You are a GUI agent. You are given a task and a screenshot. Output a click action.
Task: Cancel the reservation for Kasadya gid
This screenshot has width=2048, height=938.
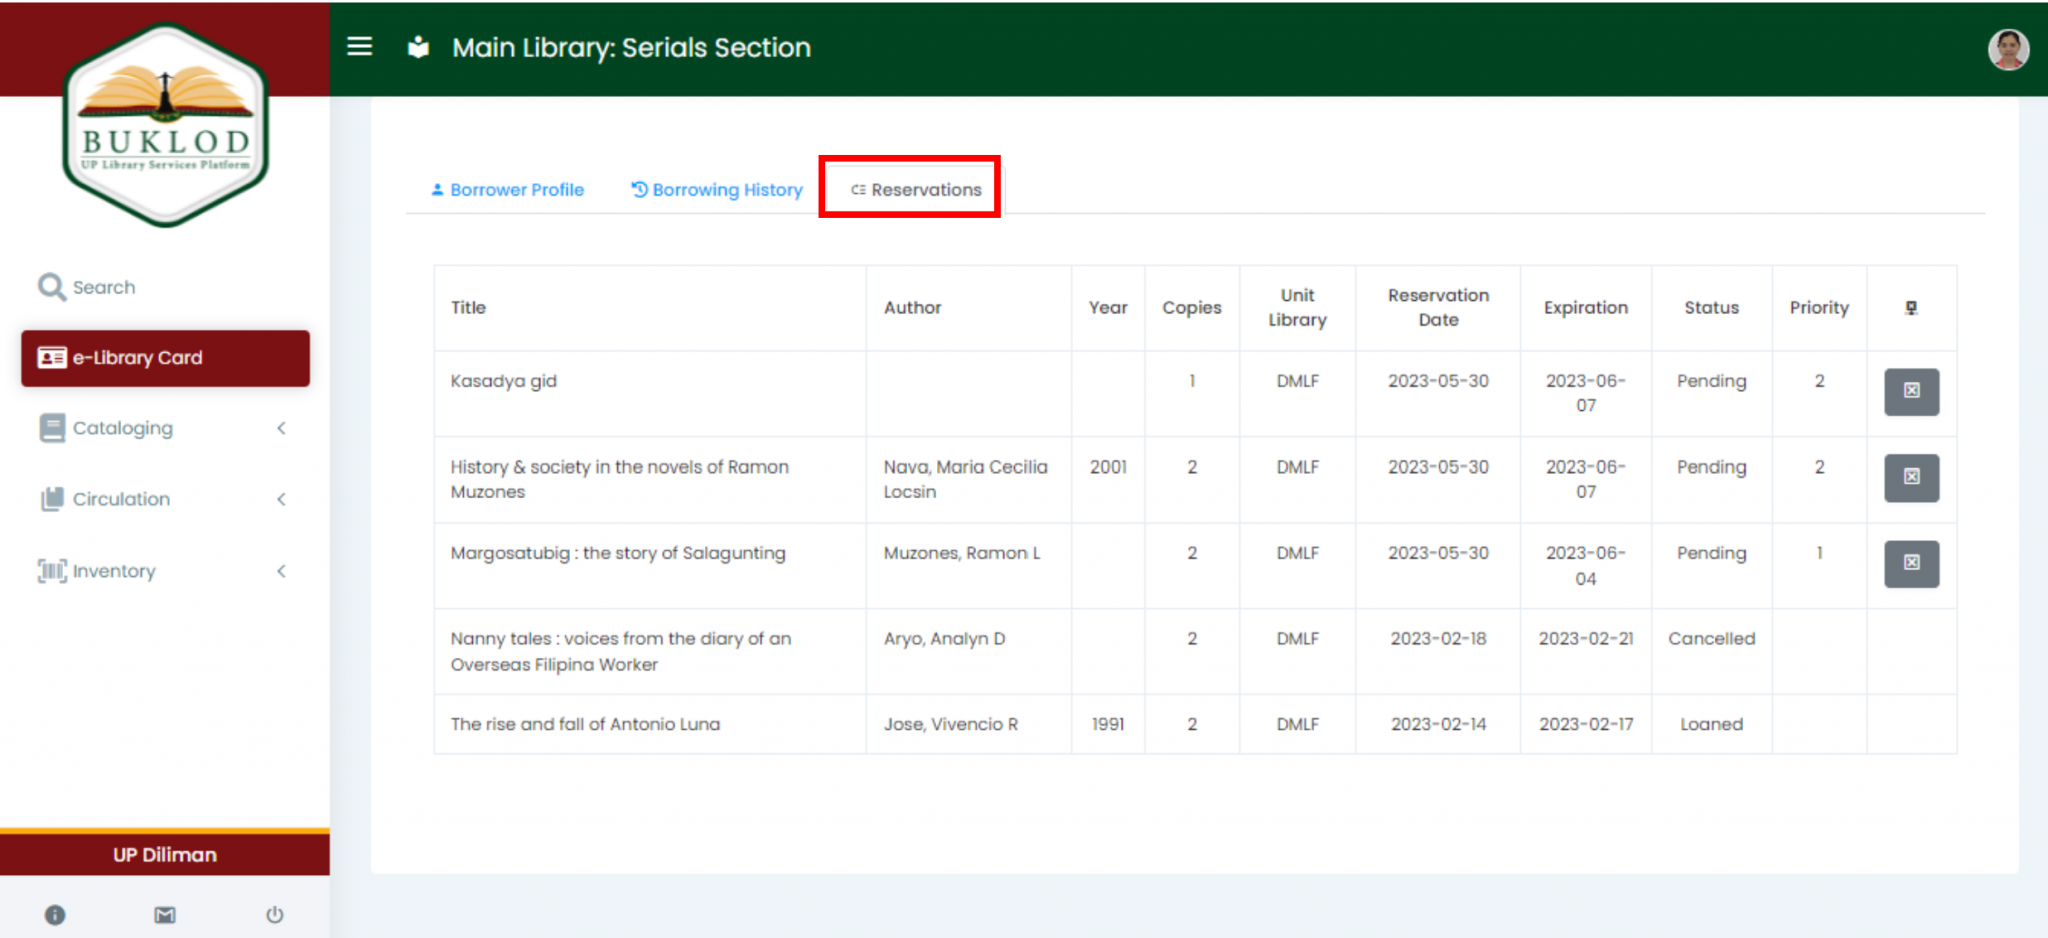tap(1911, 392)
